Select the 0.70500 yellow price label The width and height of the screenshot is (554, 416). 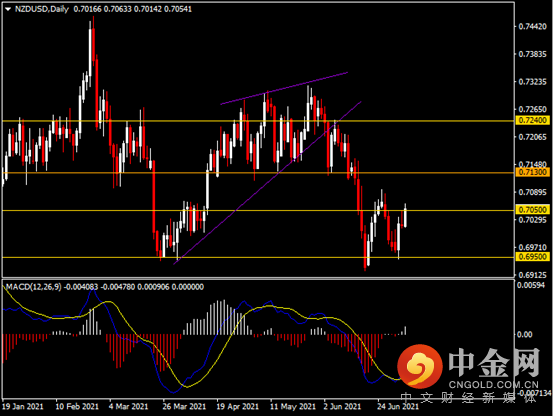(x=532, y=210)
